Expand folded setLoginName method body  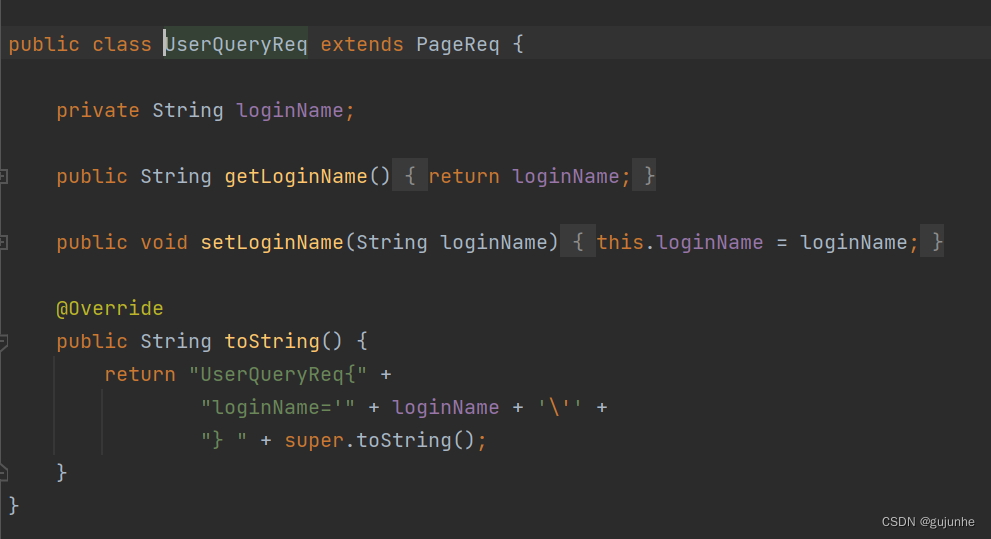click(x=578, y=241)
